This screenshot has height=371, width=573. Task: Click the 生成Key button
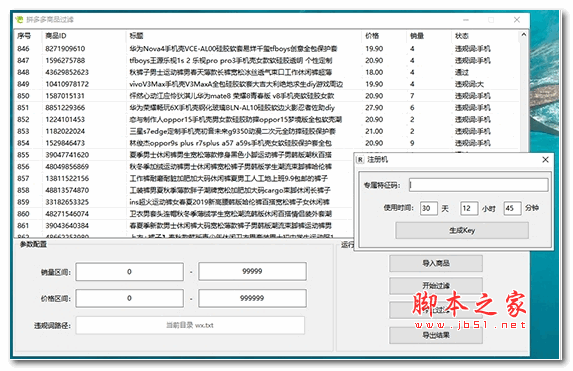462,231
